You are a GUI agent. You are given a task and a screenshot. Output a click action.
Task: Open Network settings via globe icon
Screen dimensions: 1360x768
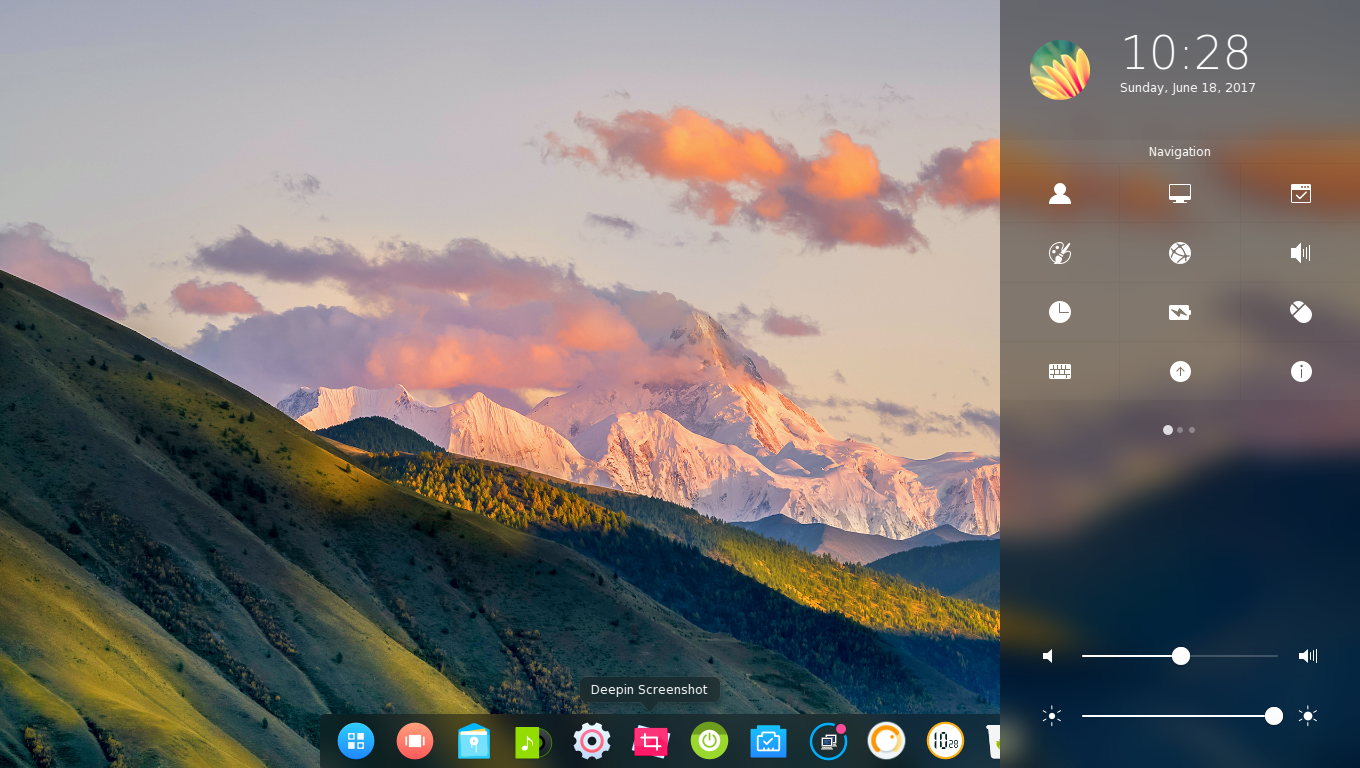(1180, 253)
